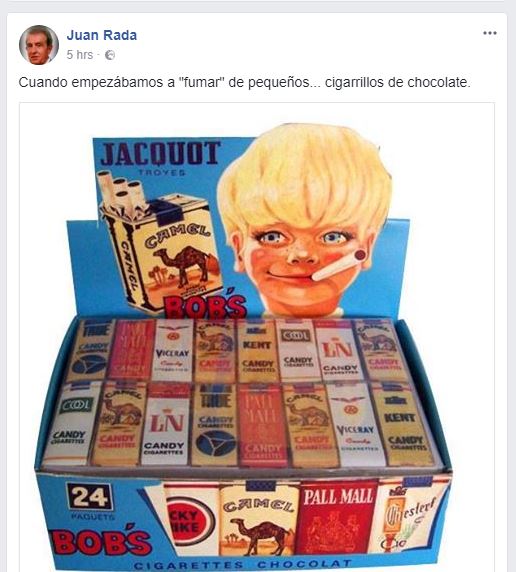Select the post caption about cigarrillos de chocolate
Screen dimensions: 516x572
pos(244,82)
